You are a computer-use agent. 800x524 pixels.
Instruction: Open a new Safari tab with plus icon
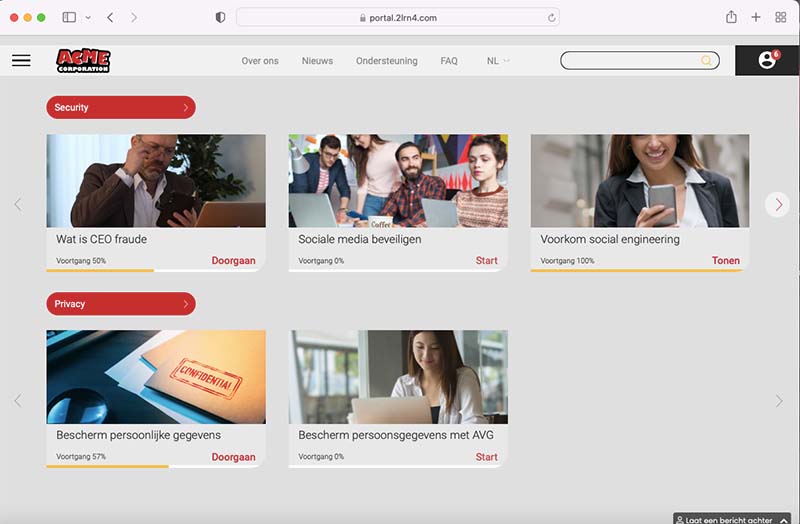[756, 17]
